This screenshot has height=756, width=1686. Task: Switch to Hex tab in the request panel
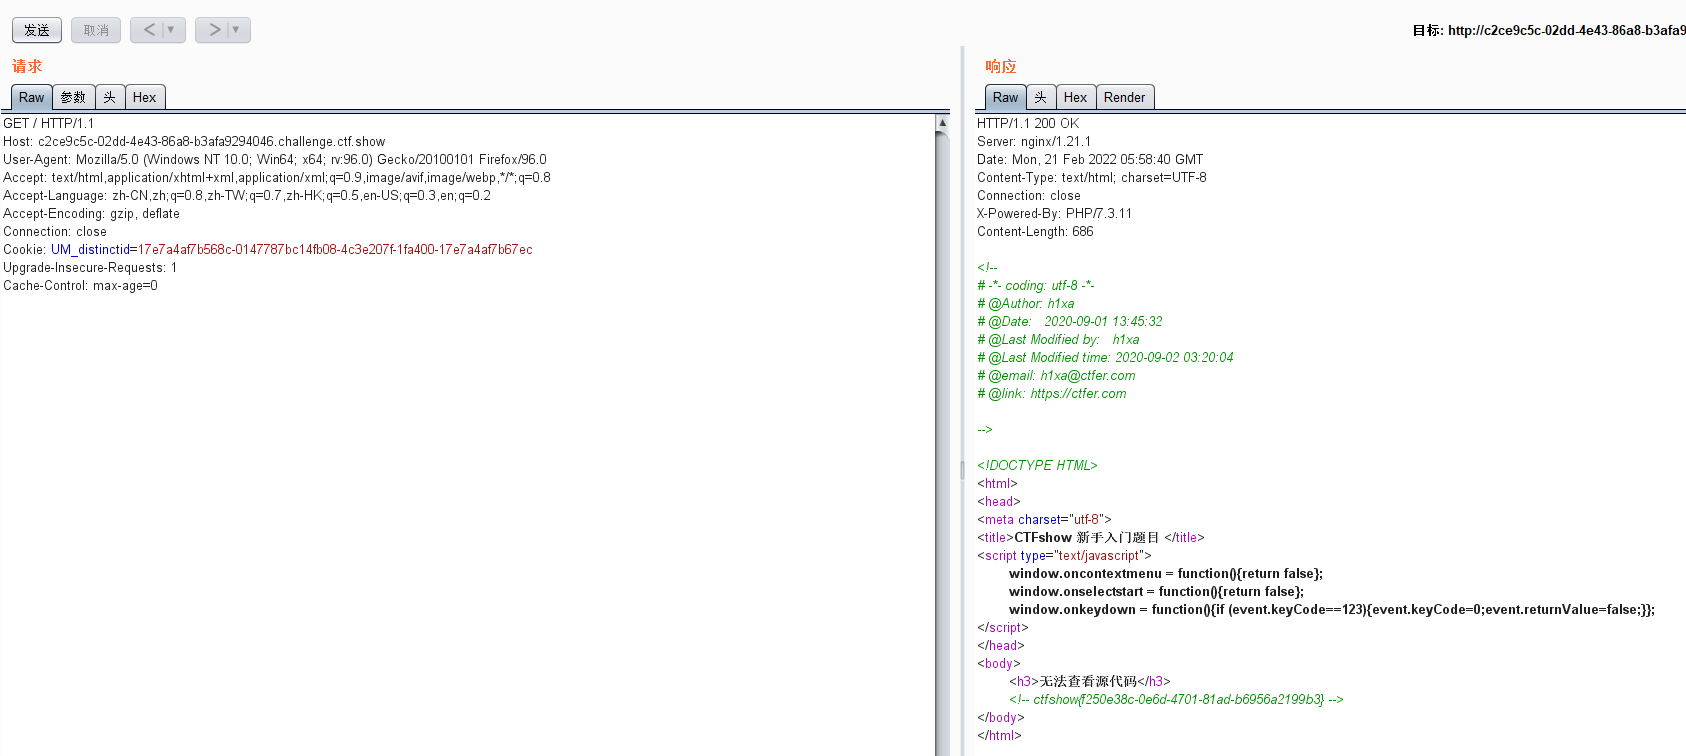tap(145, 97)
